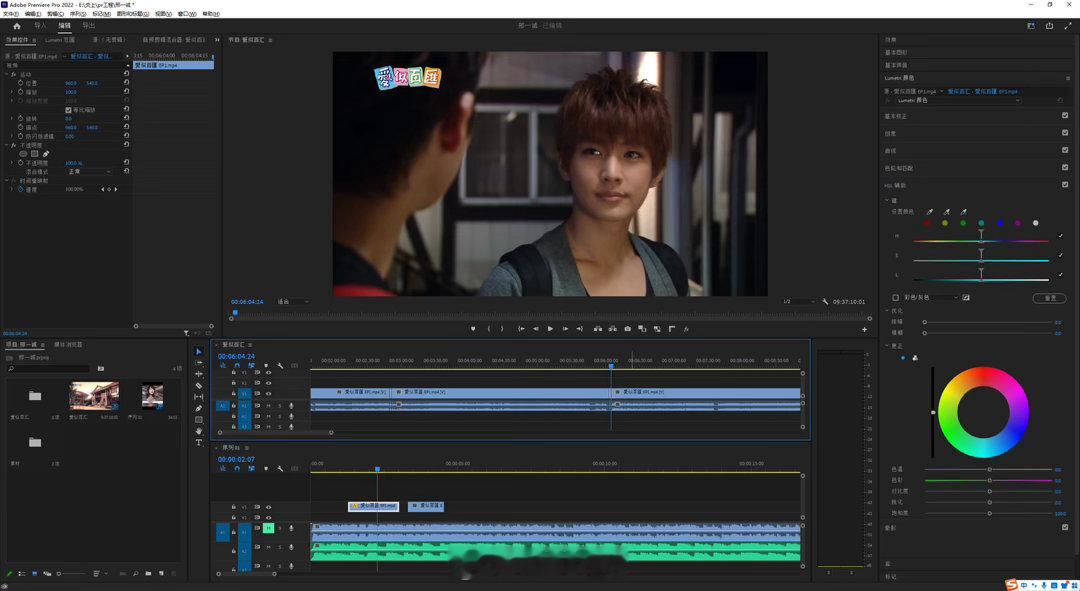Open quick export share icon top right
Screen dimensions: 1080x591
(1049, 26)
